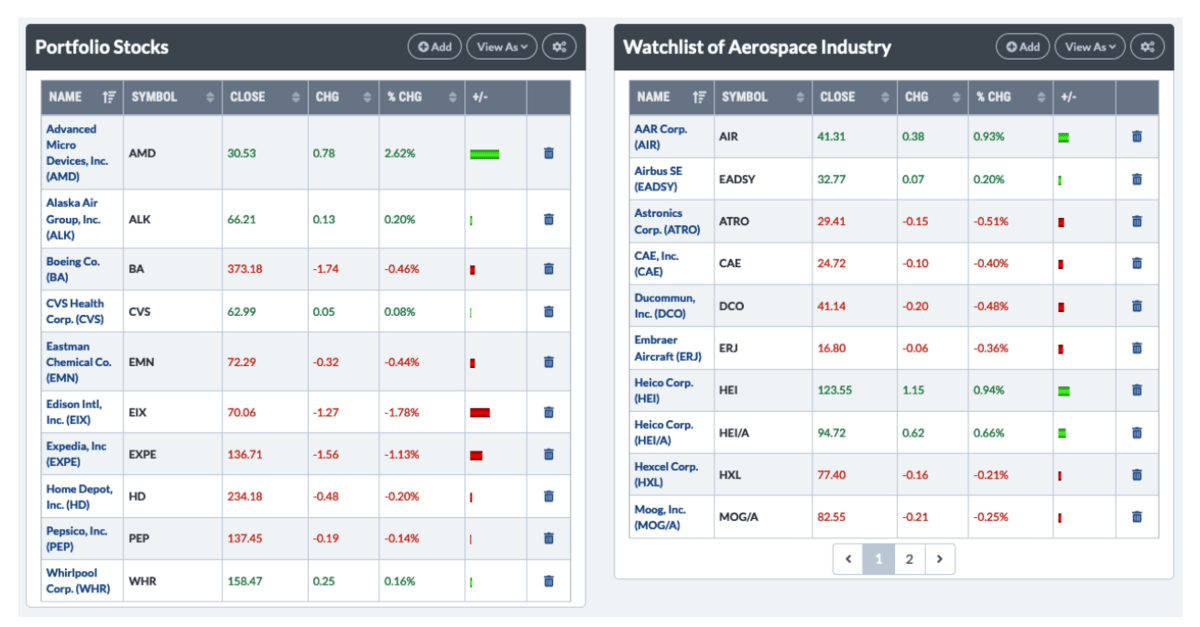Image resolution: width=1200 pixels, height=627 pixels.
Task: Delete Alaska Air Group (ALK) row
Action: [x=548, y=219]
